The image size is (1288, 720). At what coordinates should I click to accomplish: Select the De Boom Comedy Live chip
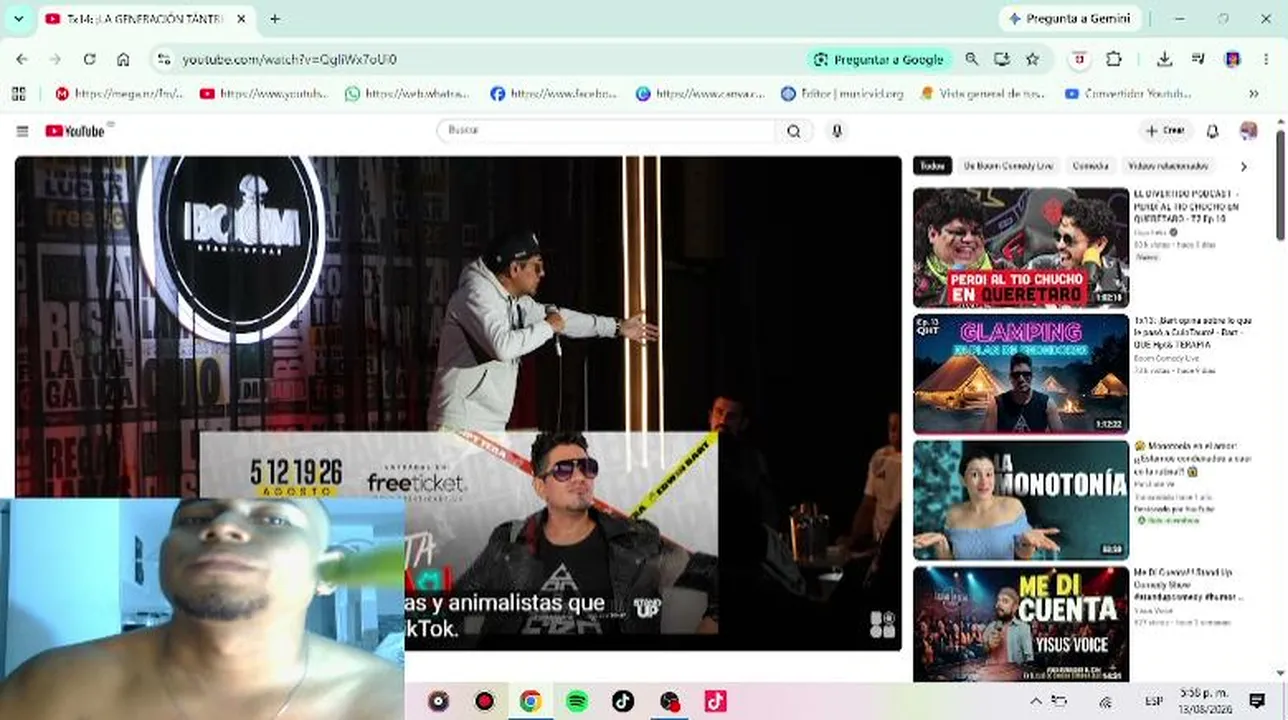click(1008, 166)
